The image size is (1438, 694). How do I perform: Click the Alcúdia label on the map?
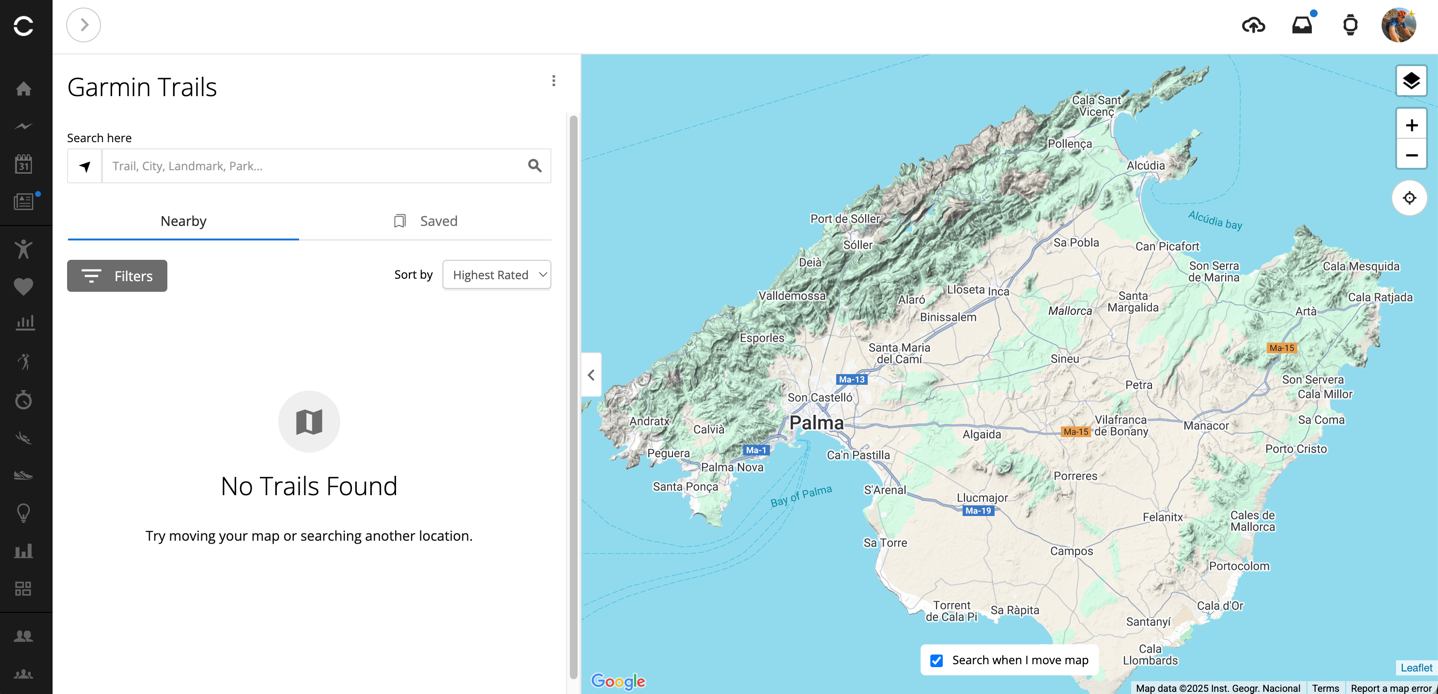tap(1145, 166)
